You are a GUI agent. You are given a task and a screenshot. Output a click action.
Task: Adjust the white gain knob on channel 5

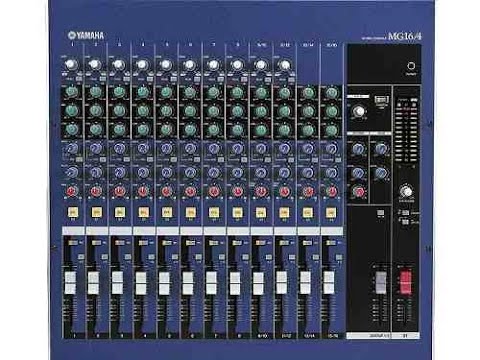[x=166, y=64]
